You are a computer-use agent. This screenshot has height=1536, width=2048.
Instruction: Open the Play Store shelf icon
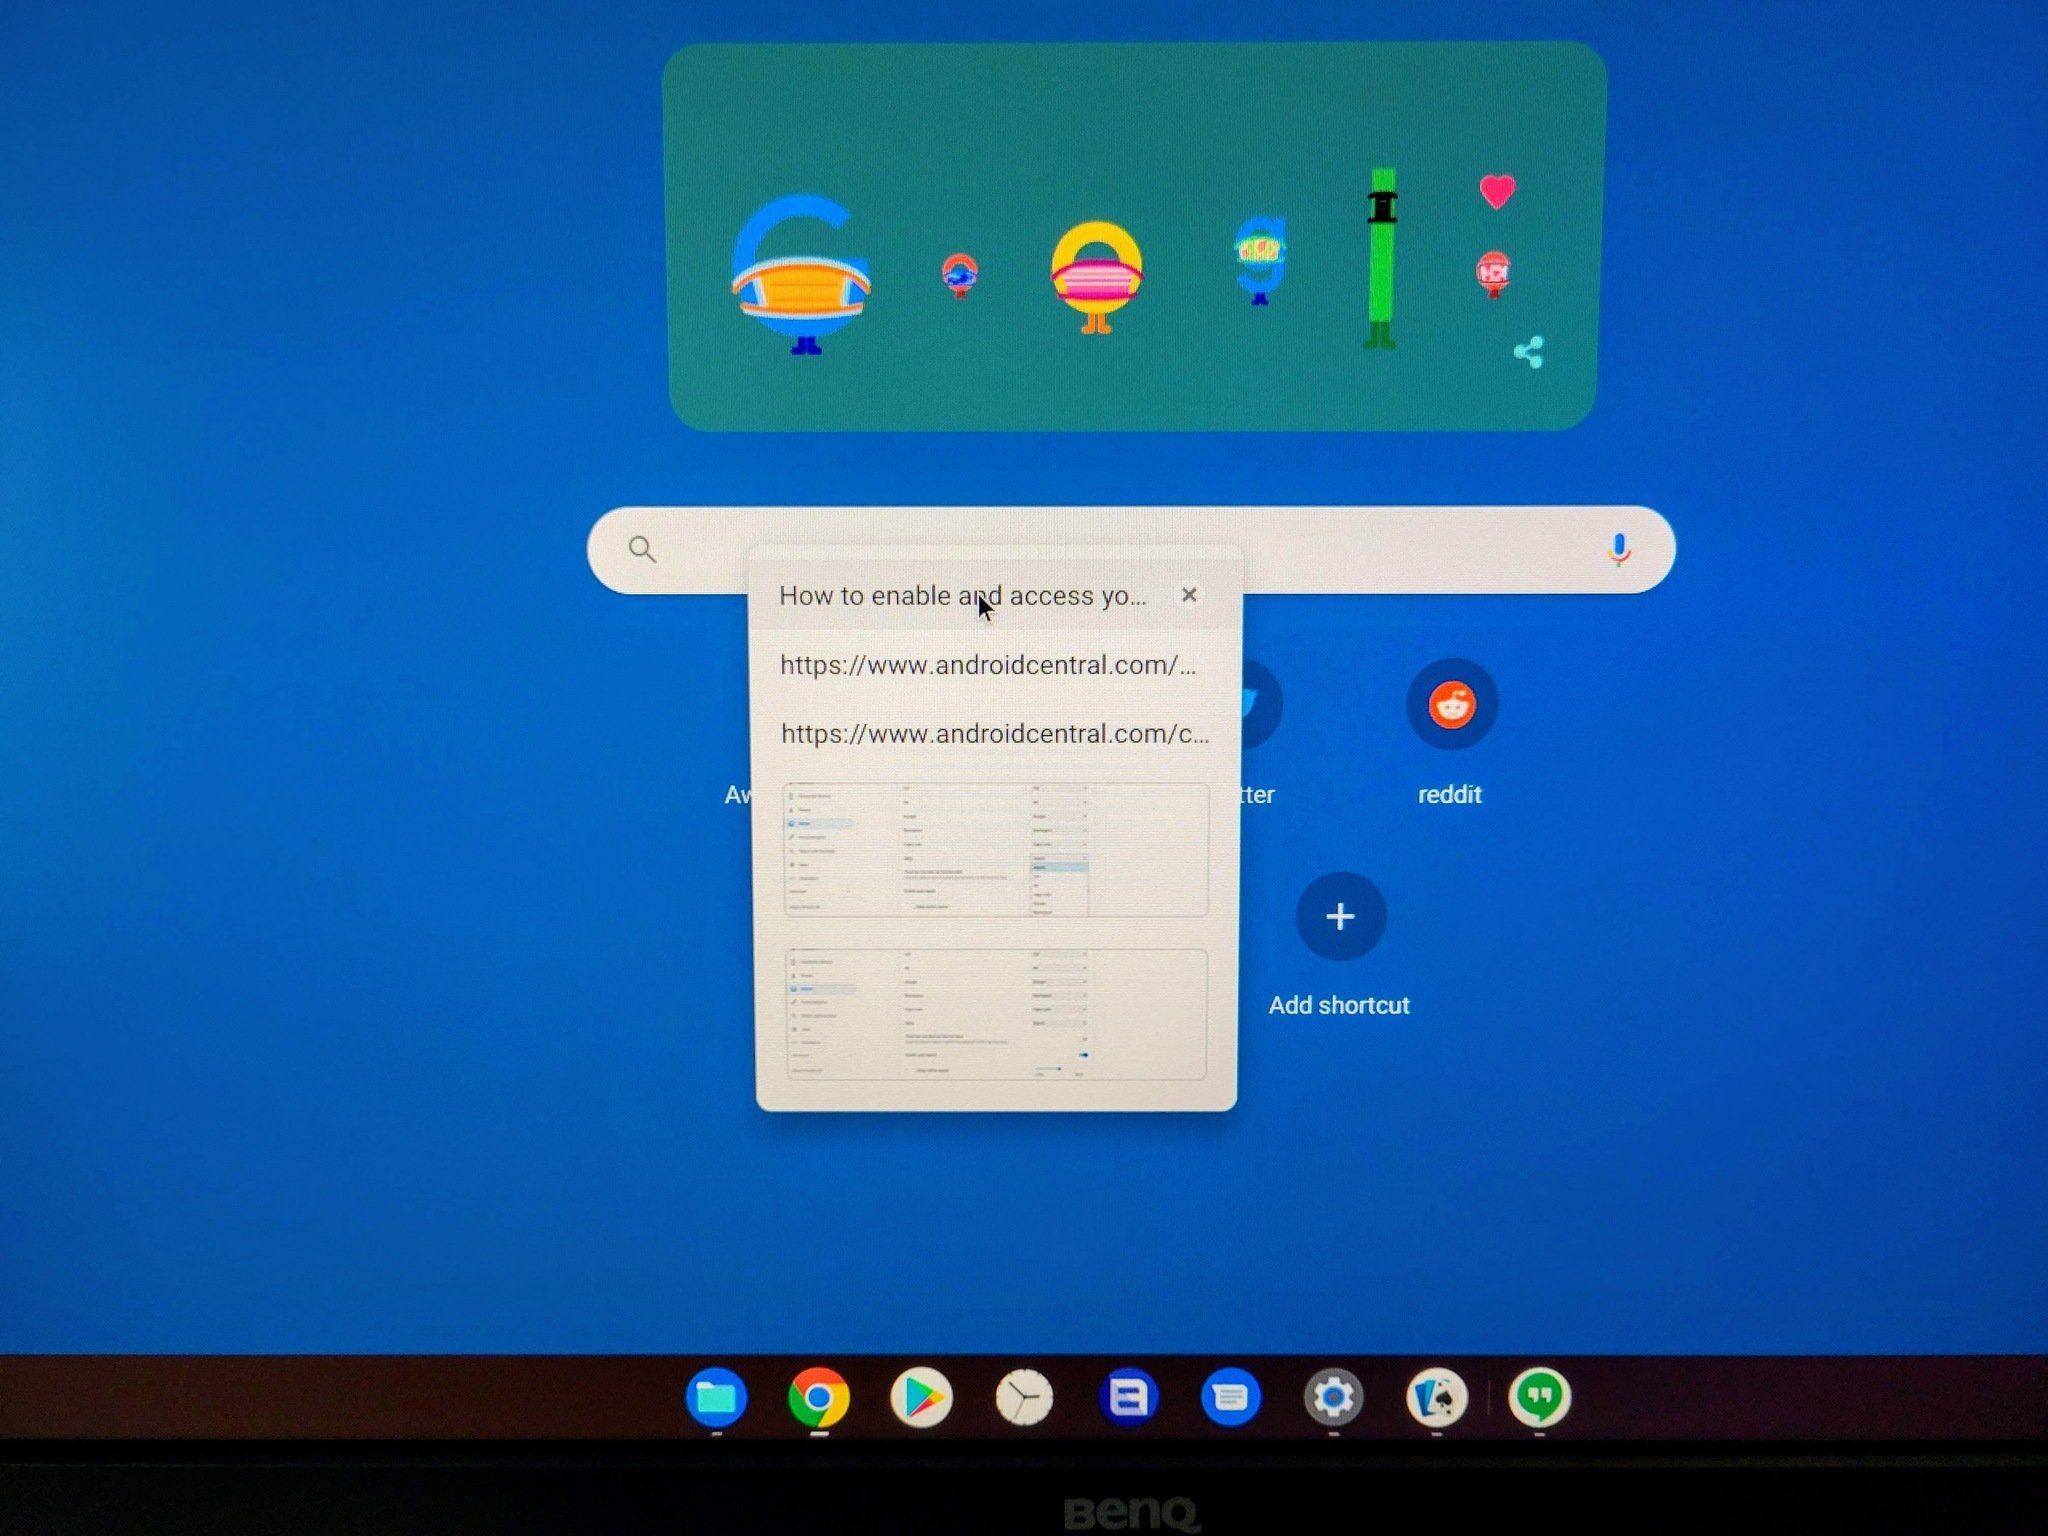coord(922,1397)
